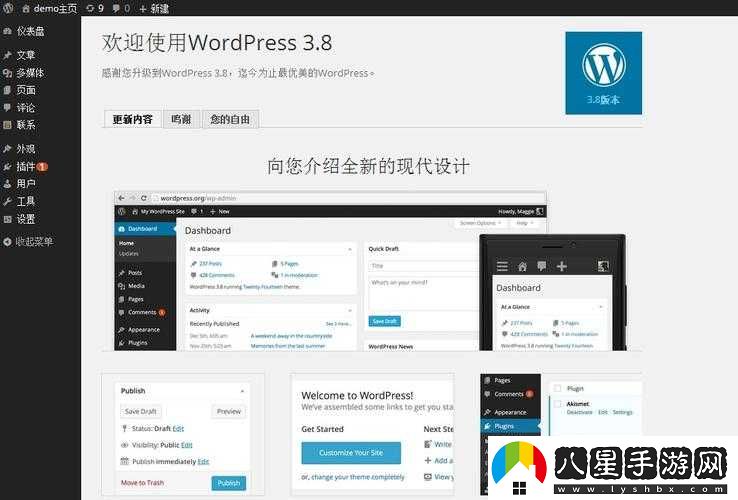The height and width of the screenshot is (500, 738).
Task: Click the 仪表盘 dashboard icon
Action: (x=8, y=32)
